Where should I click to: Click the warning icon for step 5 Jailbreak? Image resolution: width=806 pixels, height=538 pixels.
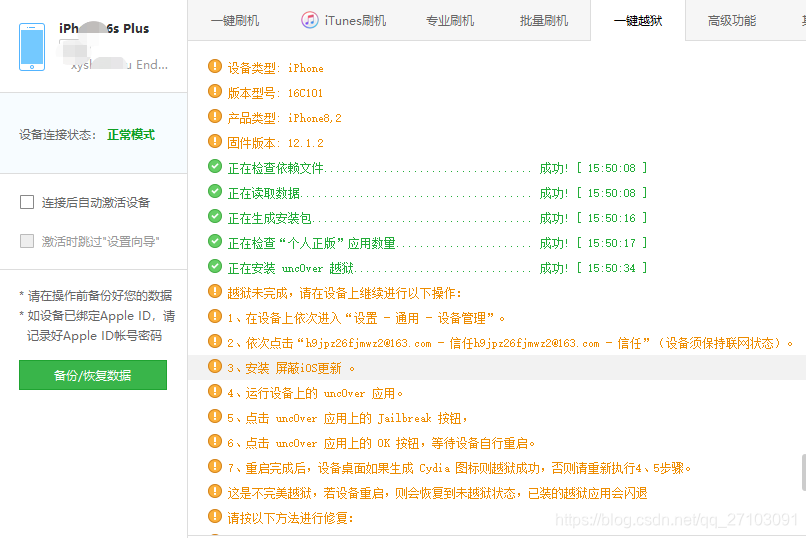[x=215, y=416]
